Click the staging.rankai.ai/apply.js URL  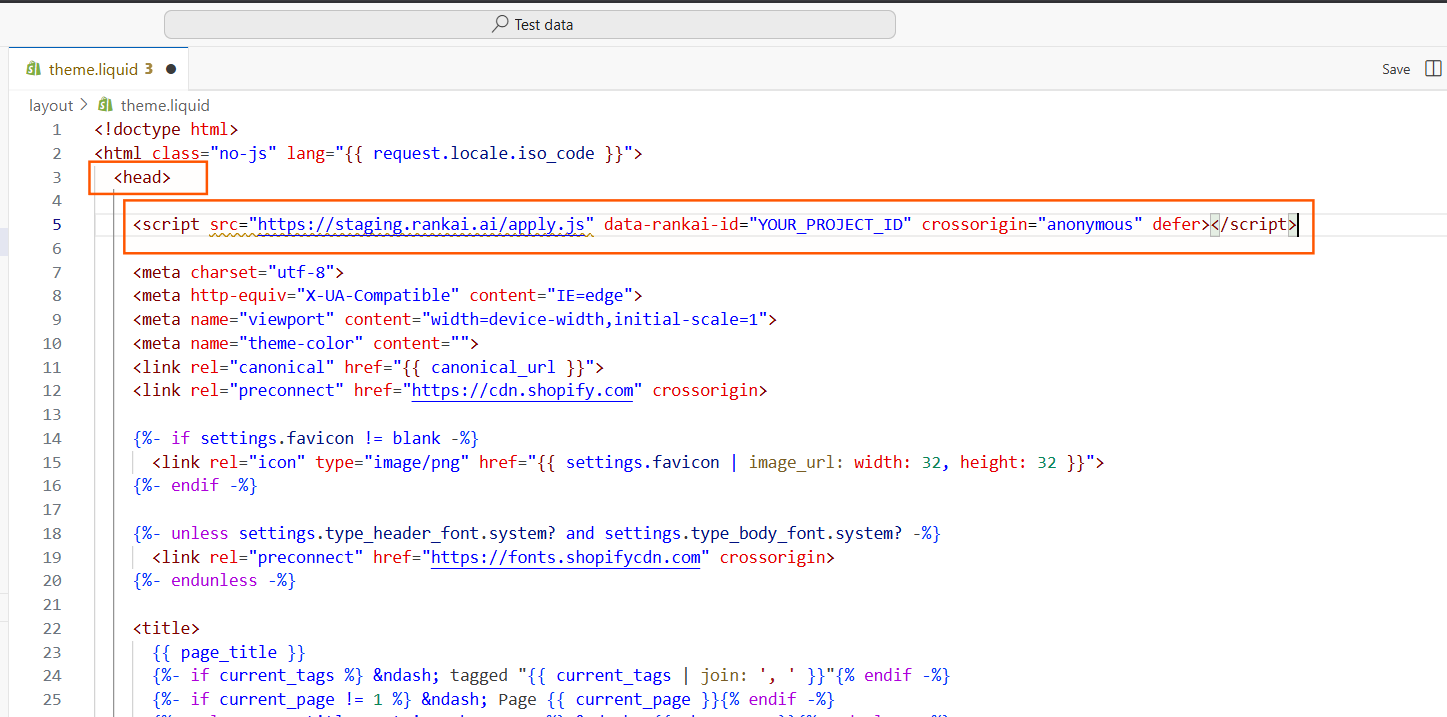coord(422,224)
